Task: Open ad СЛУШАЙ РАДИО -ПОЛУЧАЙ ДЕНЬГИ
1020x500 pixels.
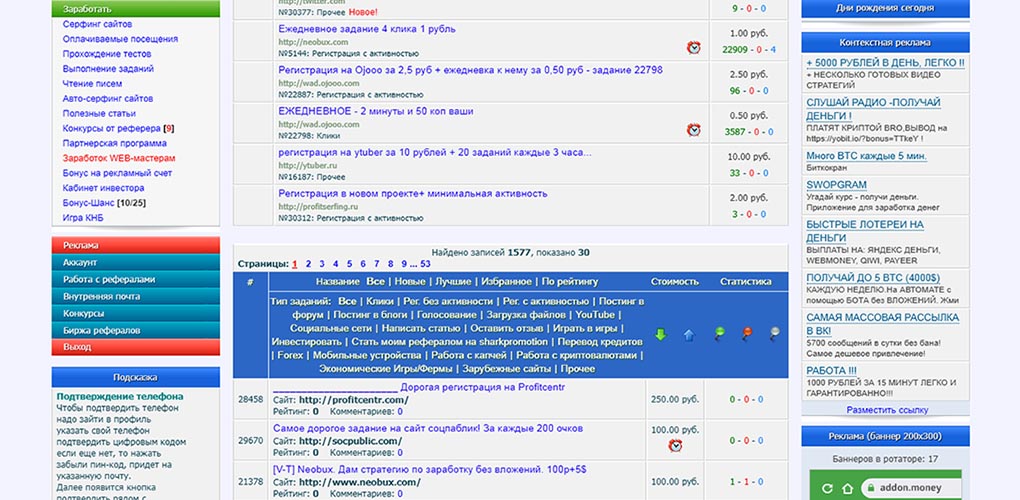Action: point(873,109)
